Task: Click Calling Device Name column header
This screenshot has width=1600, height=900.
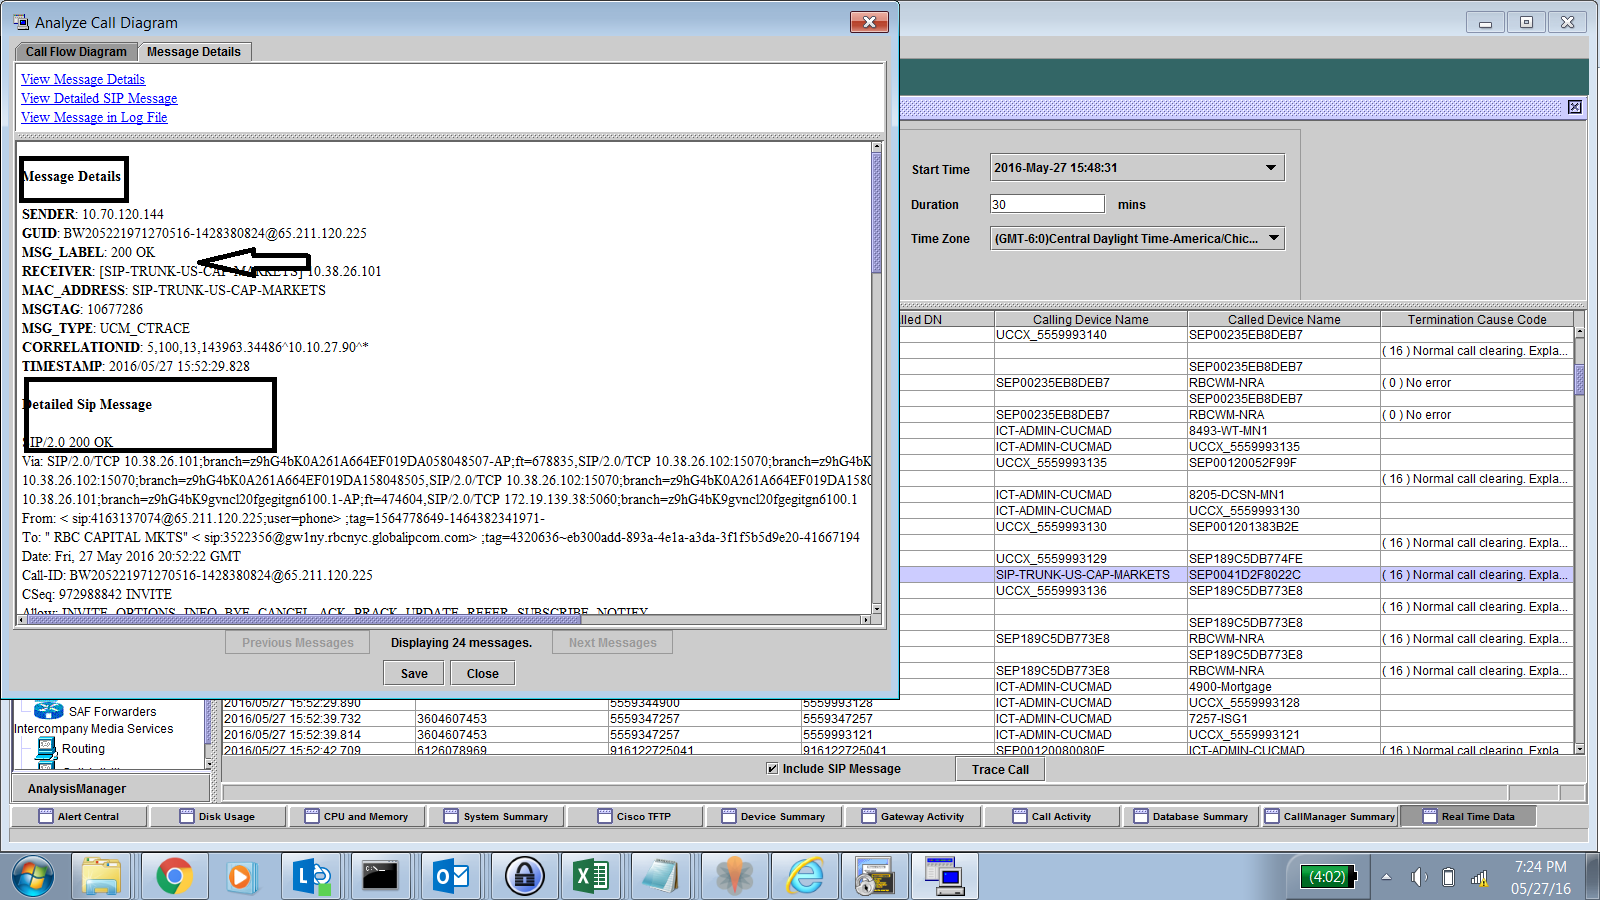Action: coord(1091,319)
